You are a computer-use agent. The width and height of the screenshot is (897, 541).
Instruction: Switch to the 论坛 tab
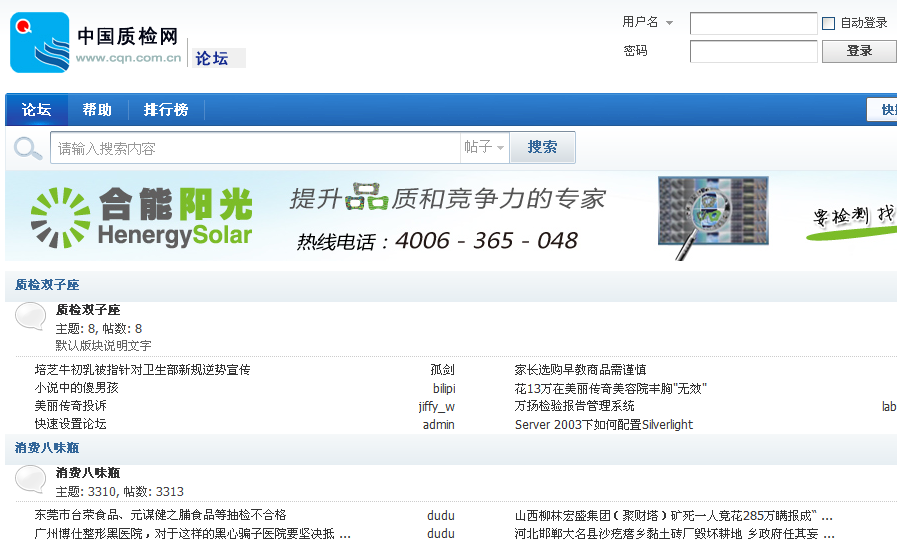pyautogui.click(x=36, y=110)
